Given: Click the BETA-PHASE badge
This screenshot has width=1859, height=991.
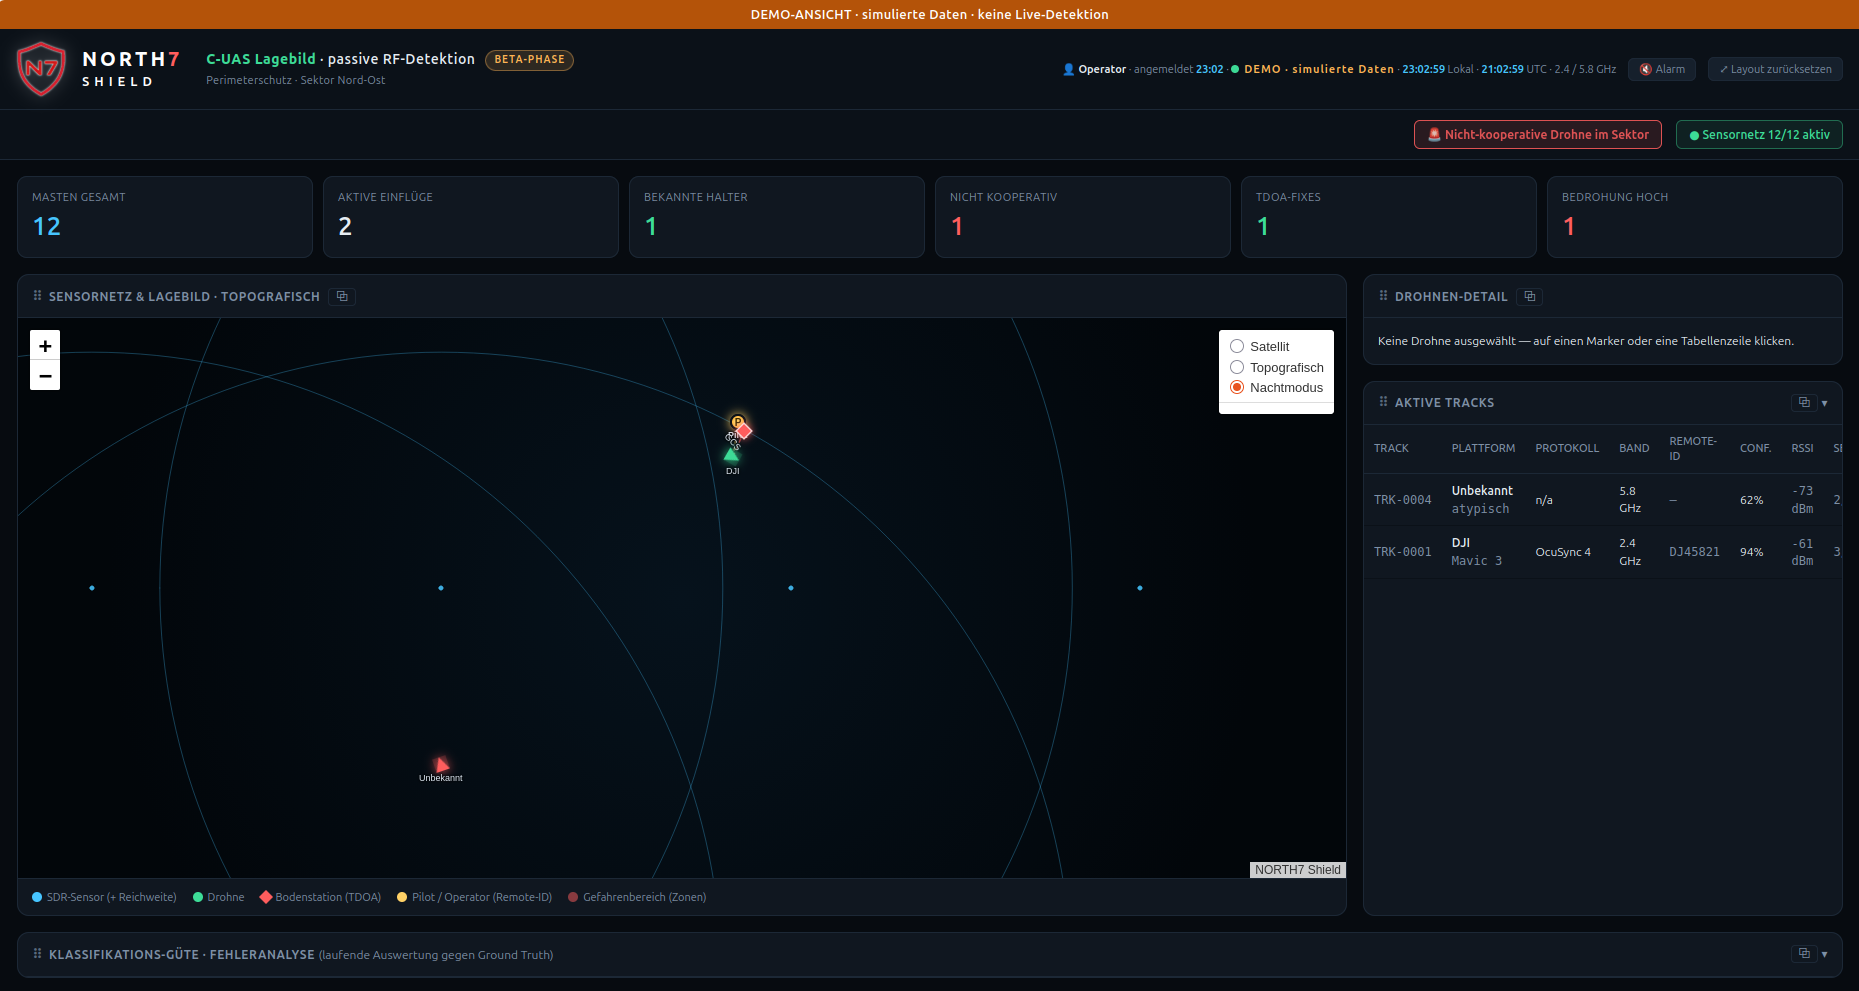Looking at the screenshot, I should click(529, 60).
